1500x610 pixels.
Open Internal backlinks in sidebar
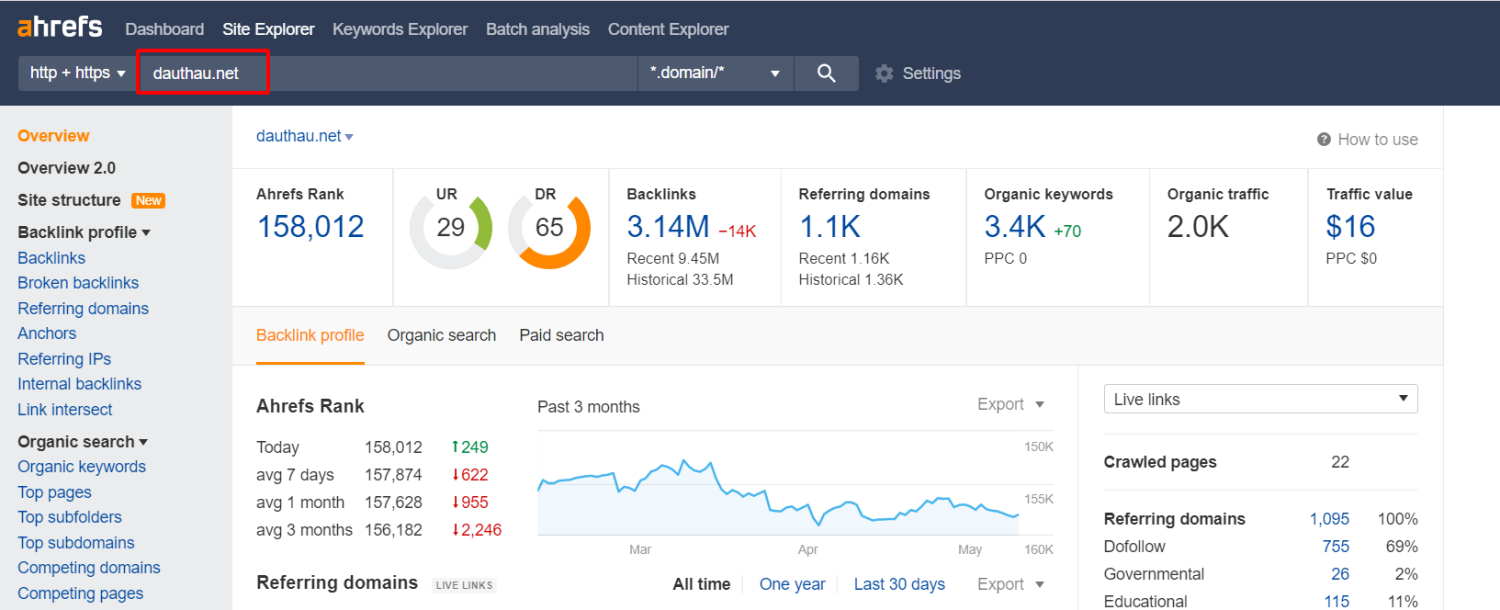[x=80, y=384]
